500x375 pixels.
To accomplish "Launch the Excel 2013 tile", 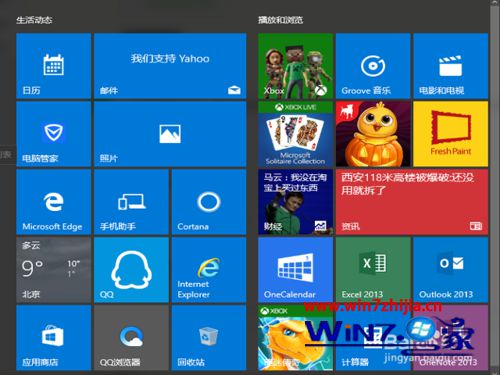I will pyautogui.click(x=373, y=270).
